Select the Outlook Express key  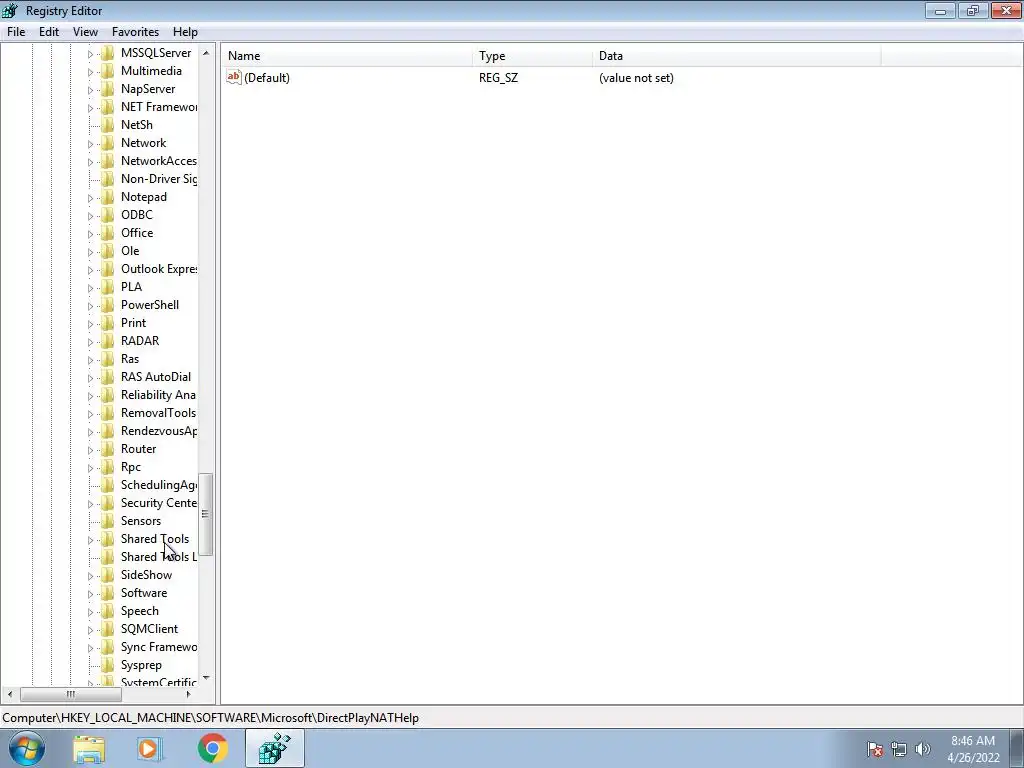coord(159,269)
